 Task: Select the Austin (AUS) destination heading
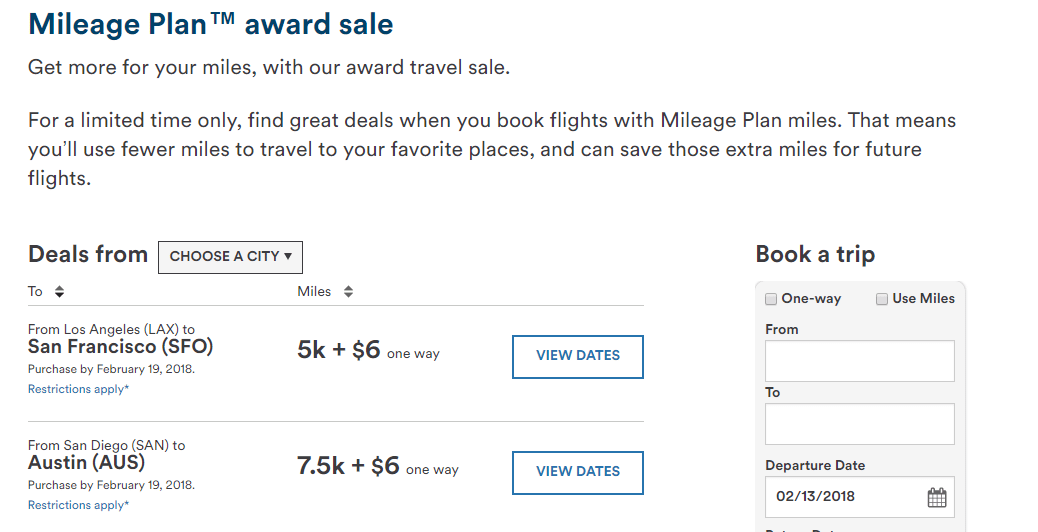tap(86, 463)
